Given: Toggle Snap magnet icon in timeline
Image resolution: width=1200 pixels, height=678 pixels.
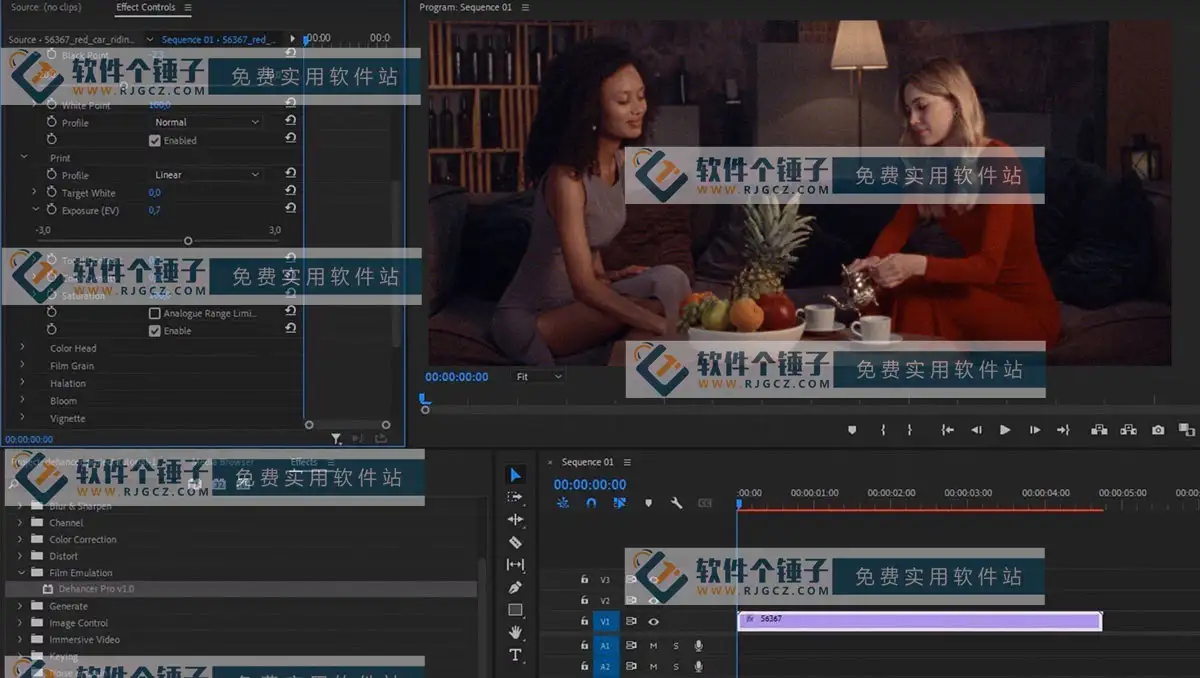Looking at the screenshot, I should pos(591,503).
